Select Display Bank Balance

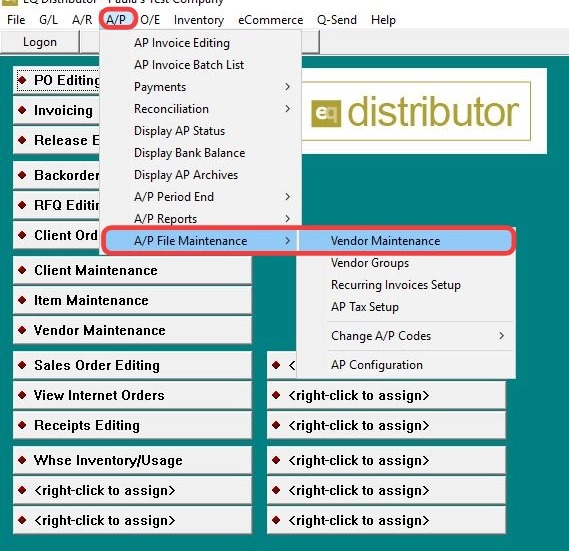(200, 153)
